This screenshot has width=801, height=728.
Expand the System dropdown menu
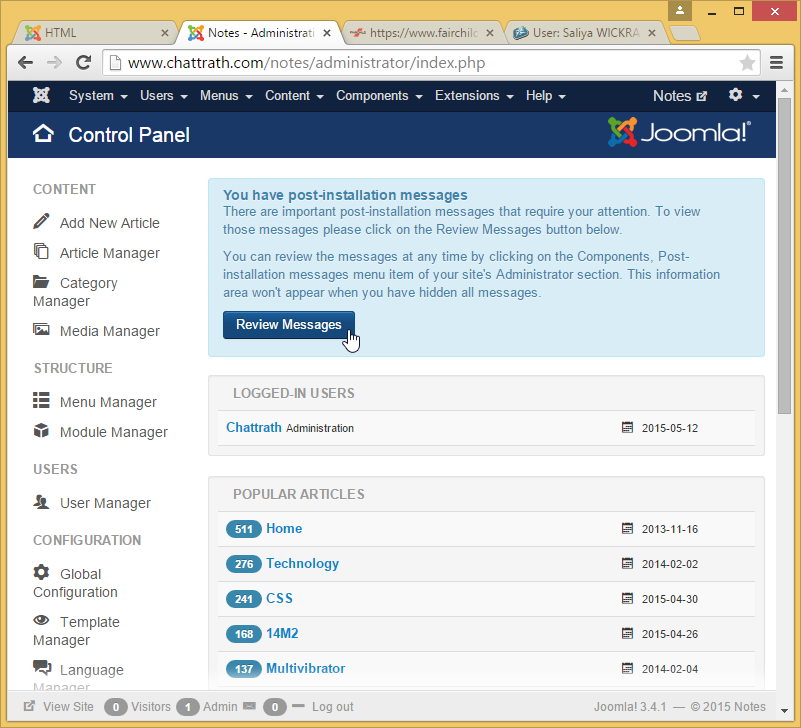[98, 96]
